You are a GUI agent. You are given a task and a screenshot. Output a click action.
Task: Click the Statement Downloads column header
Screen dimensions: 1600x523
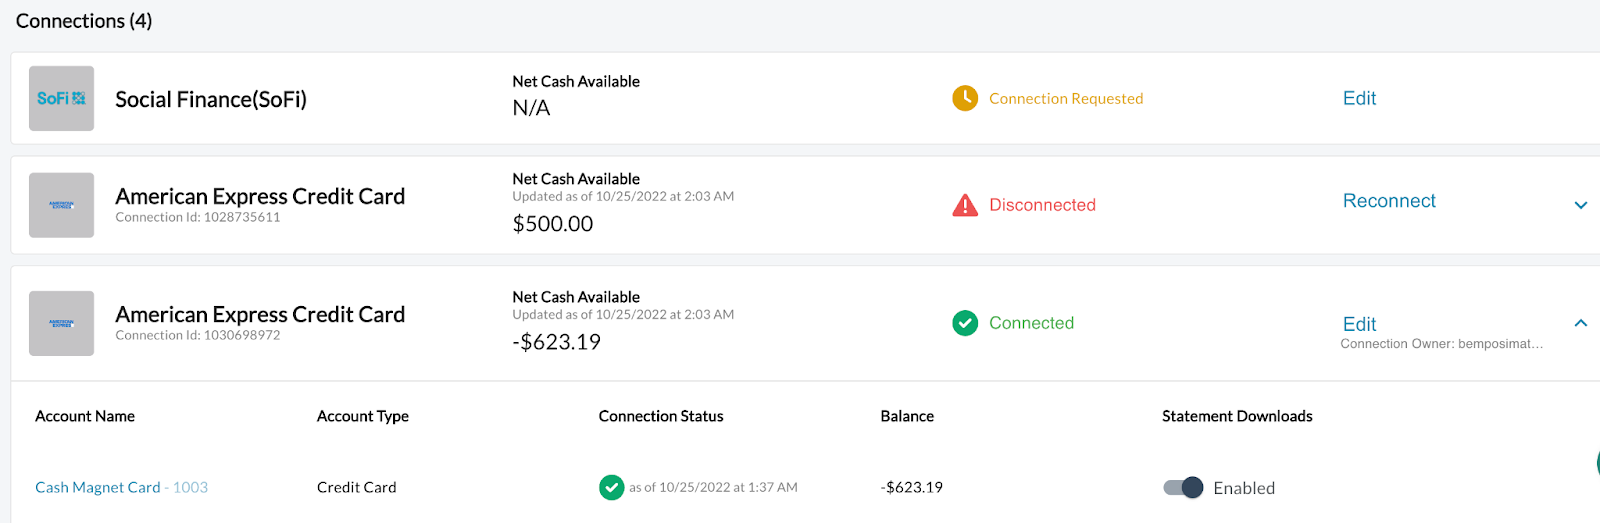[1237, 416]
